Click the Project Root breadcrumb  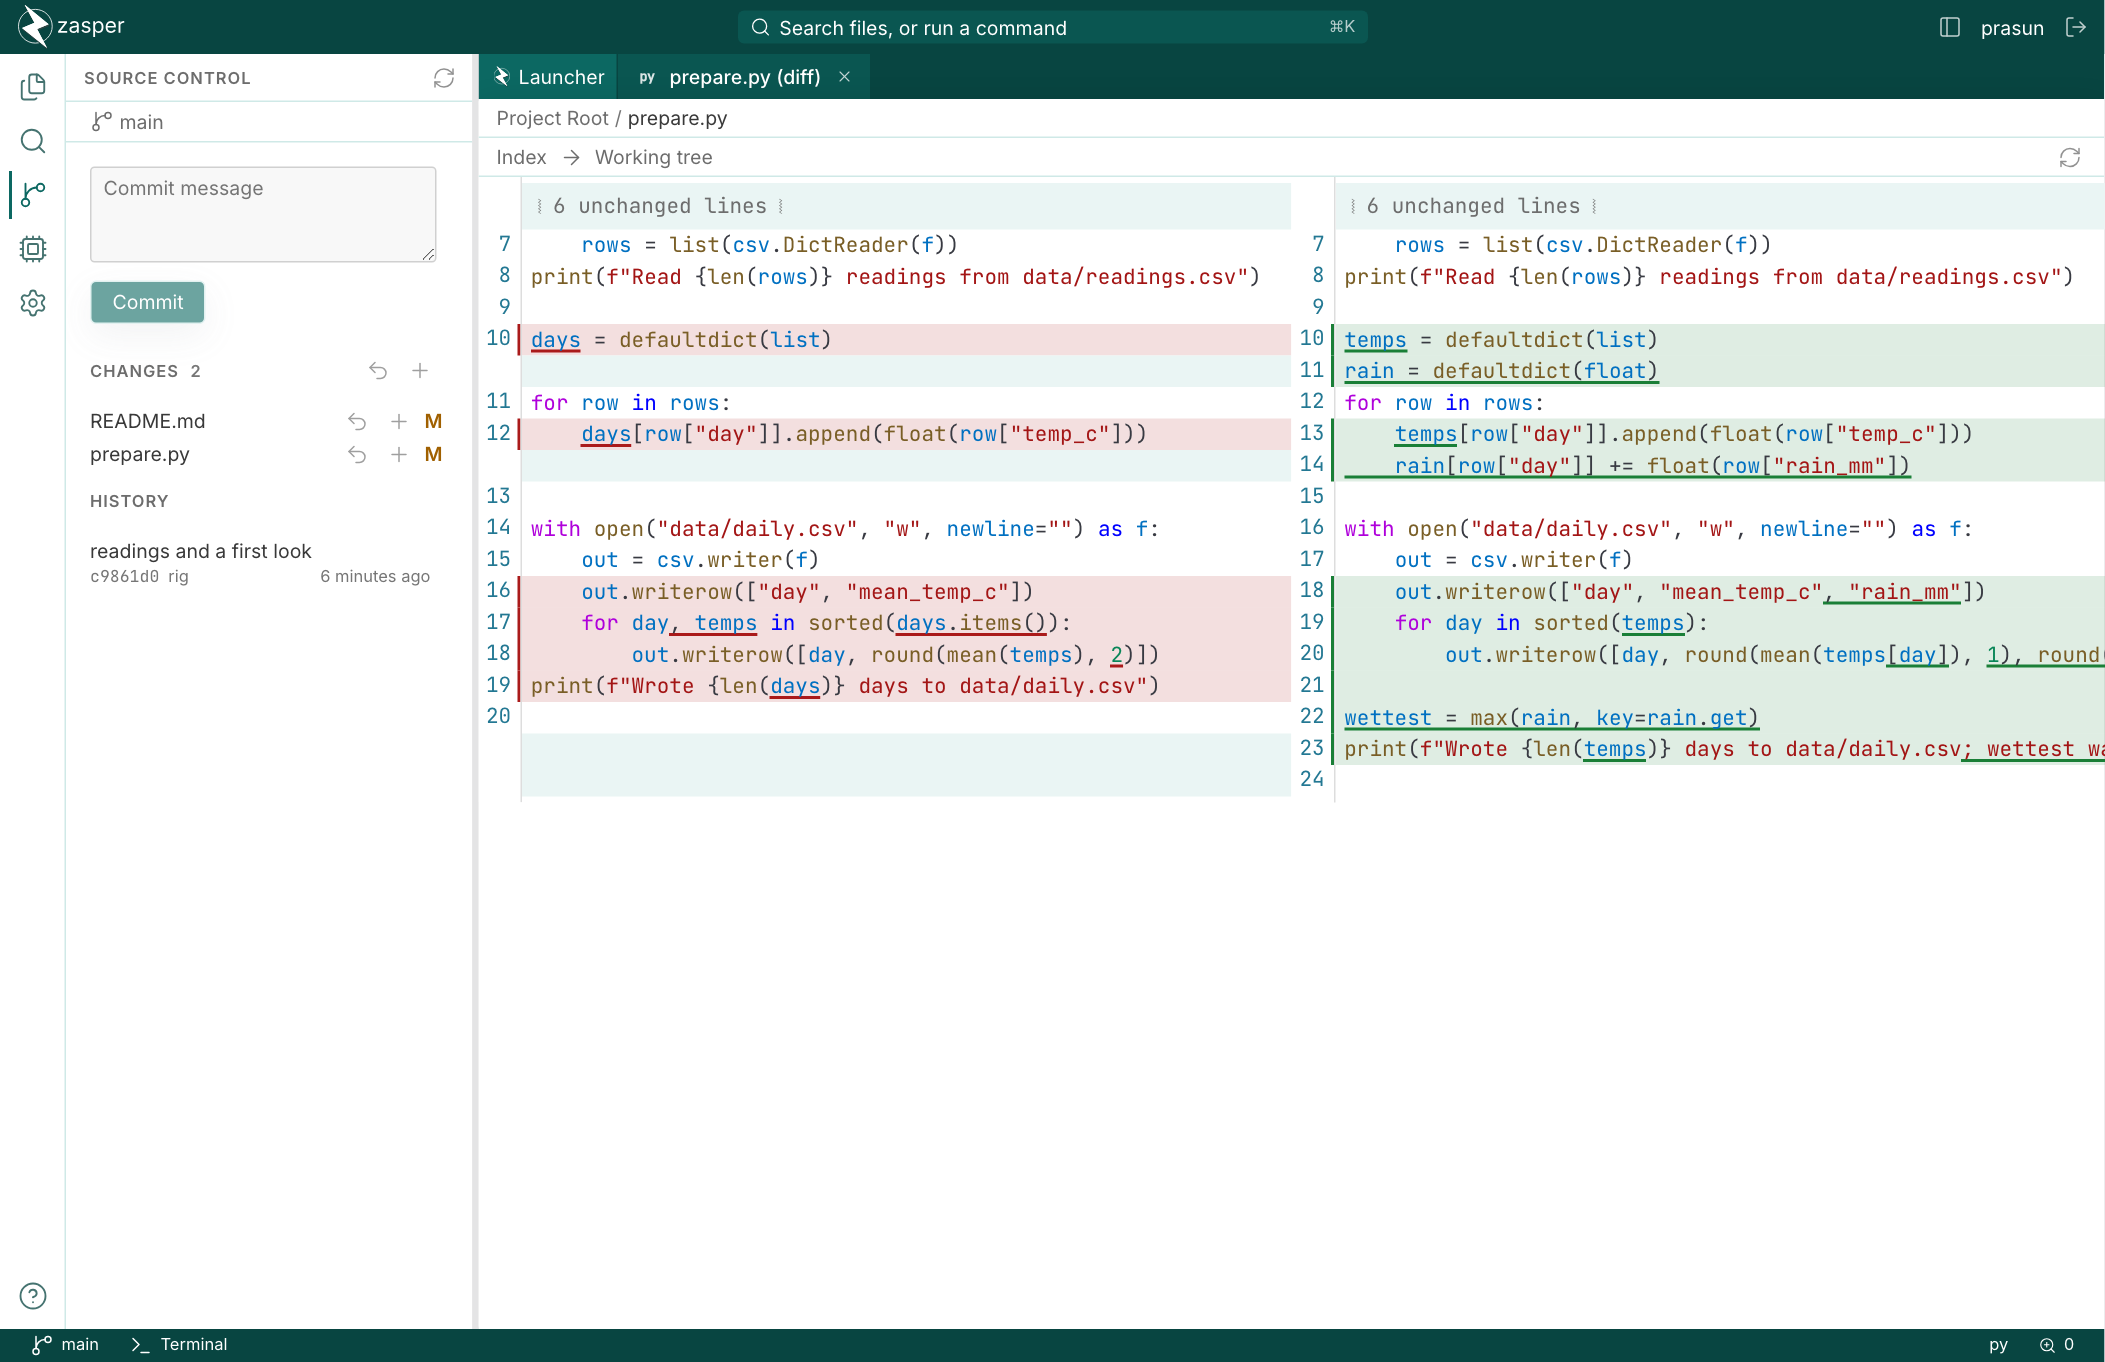[x=552, y=118]
